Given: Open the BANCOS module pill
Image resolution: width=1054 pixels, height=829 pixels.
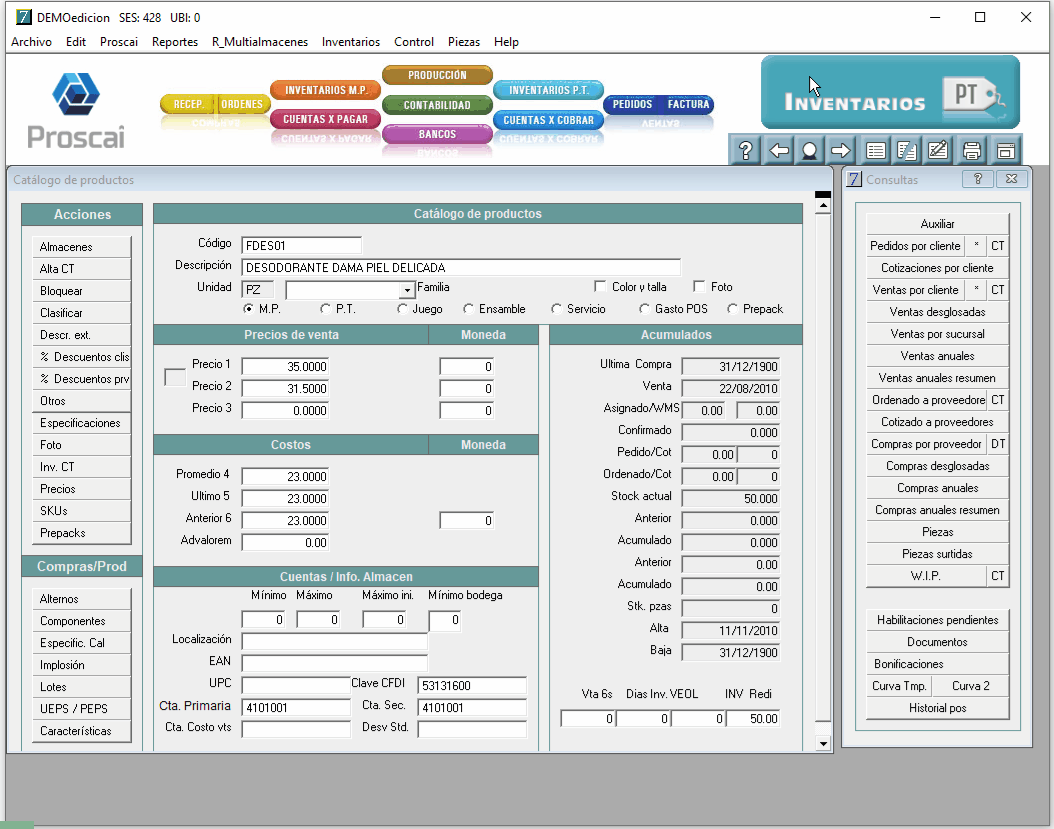Looking at the screenshot, I should (437, 134).
